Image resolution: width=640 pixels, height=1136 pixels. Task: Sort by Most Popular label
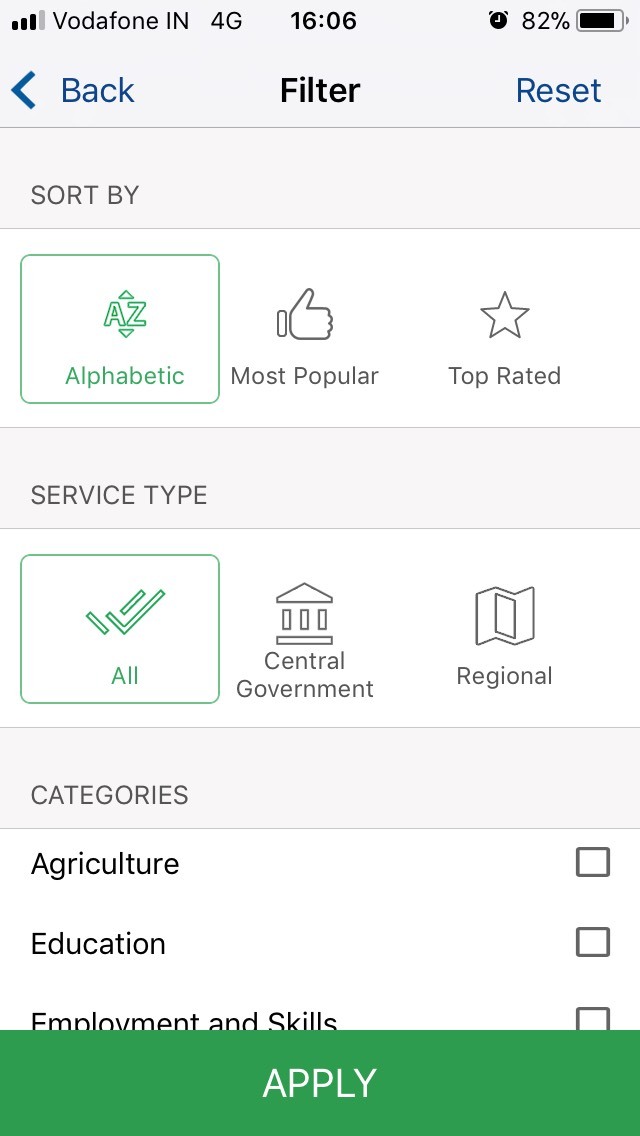coord(304,376)
